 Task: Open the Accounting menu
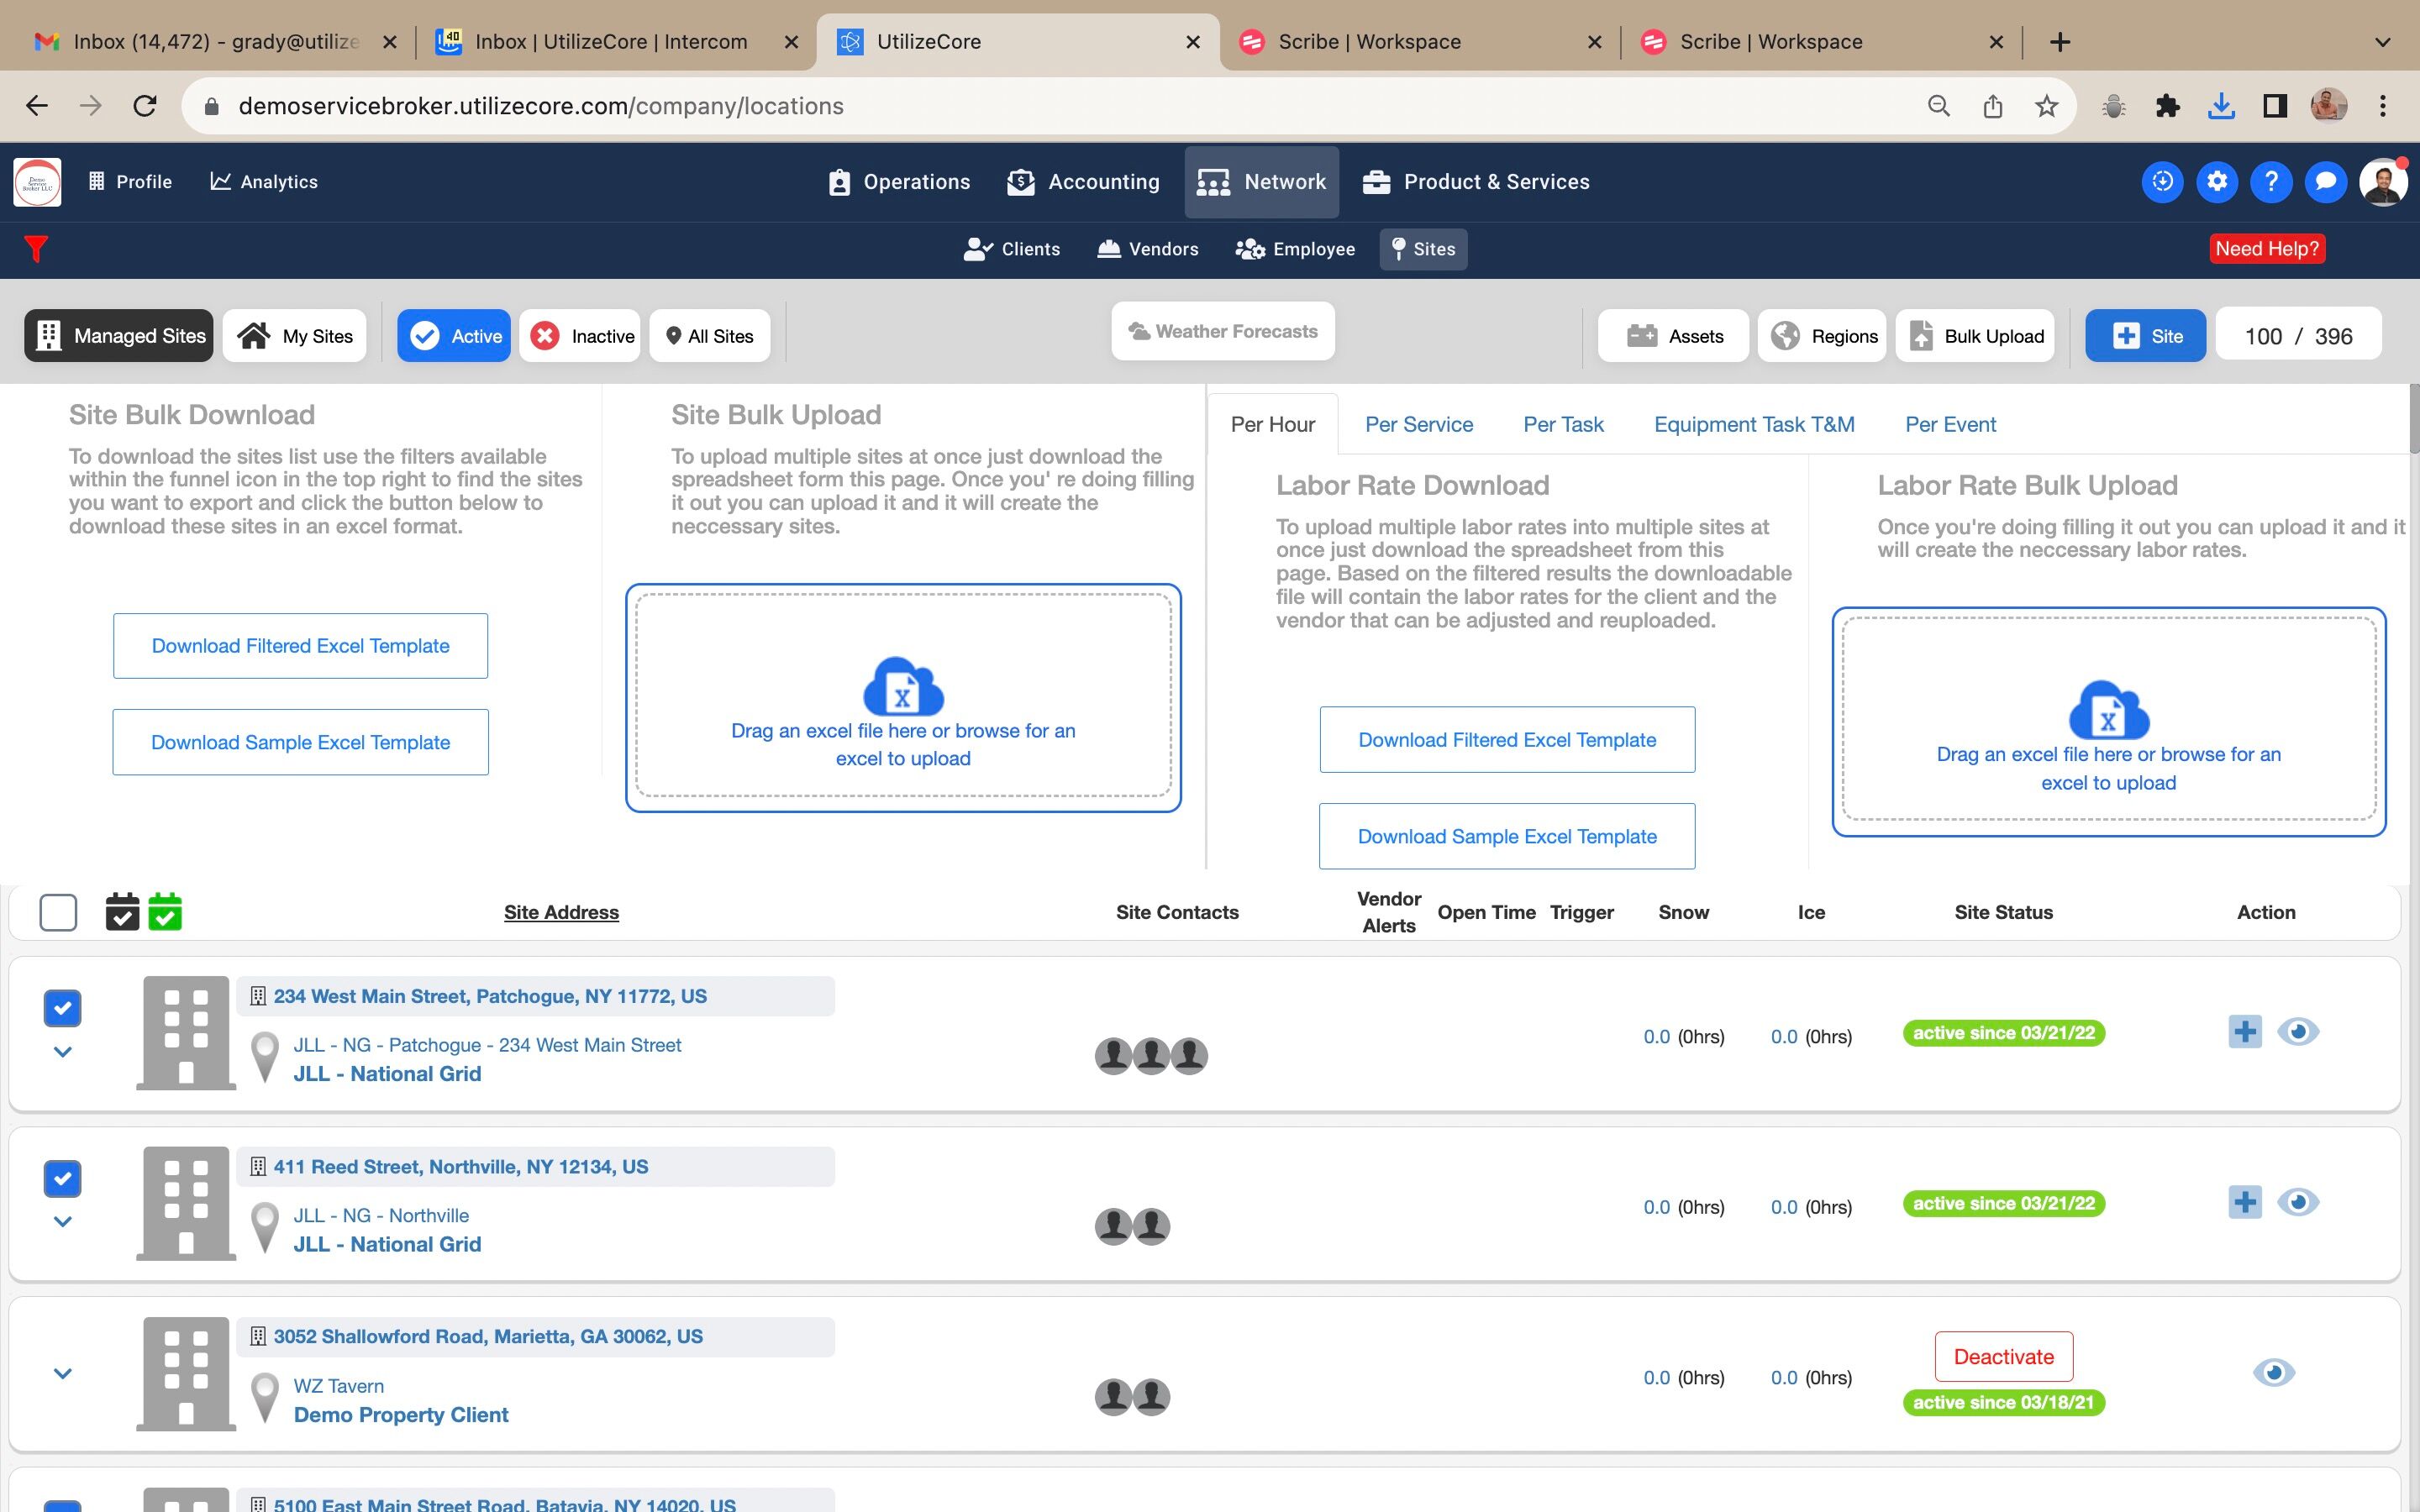point(1083,182)
